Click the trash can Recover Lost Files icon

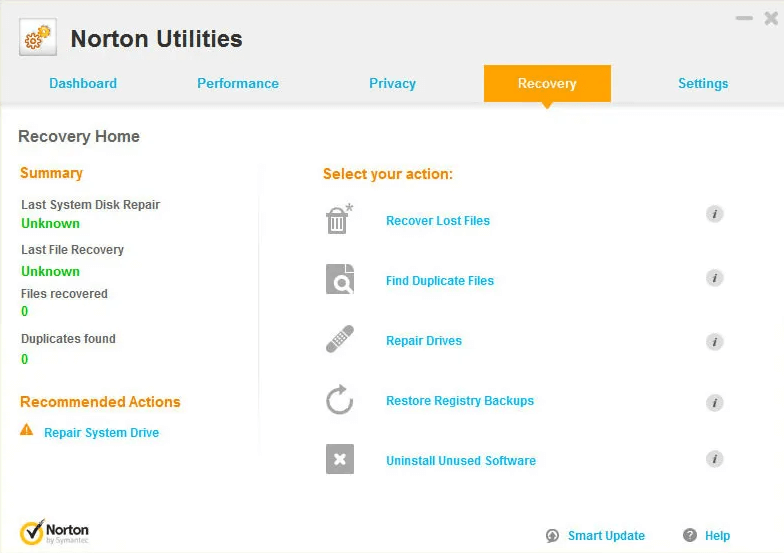click(x=339, y=219)
